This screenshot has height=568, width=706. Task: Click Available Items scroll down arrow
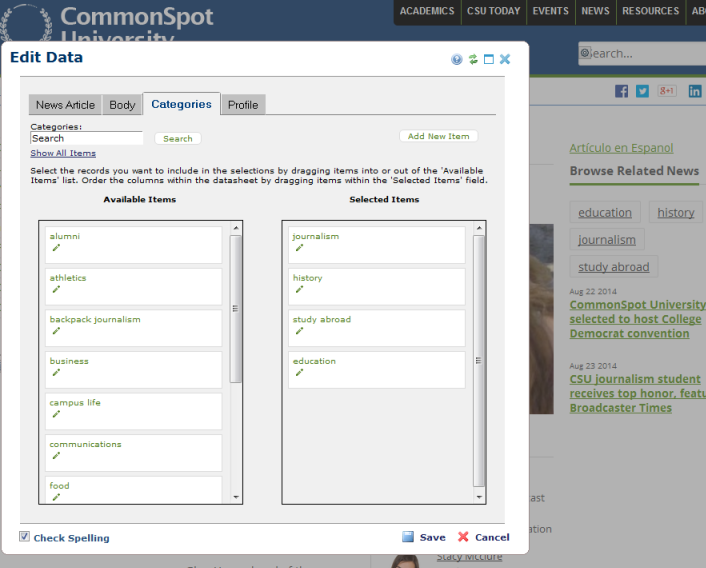click(x=236, y=497)
